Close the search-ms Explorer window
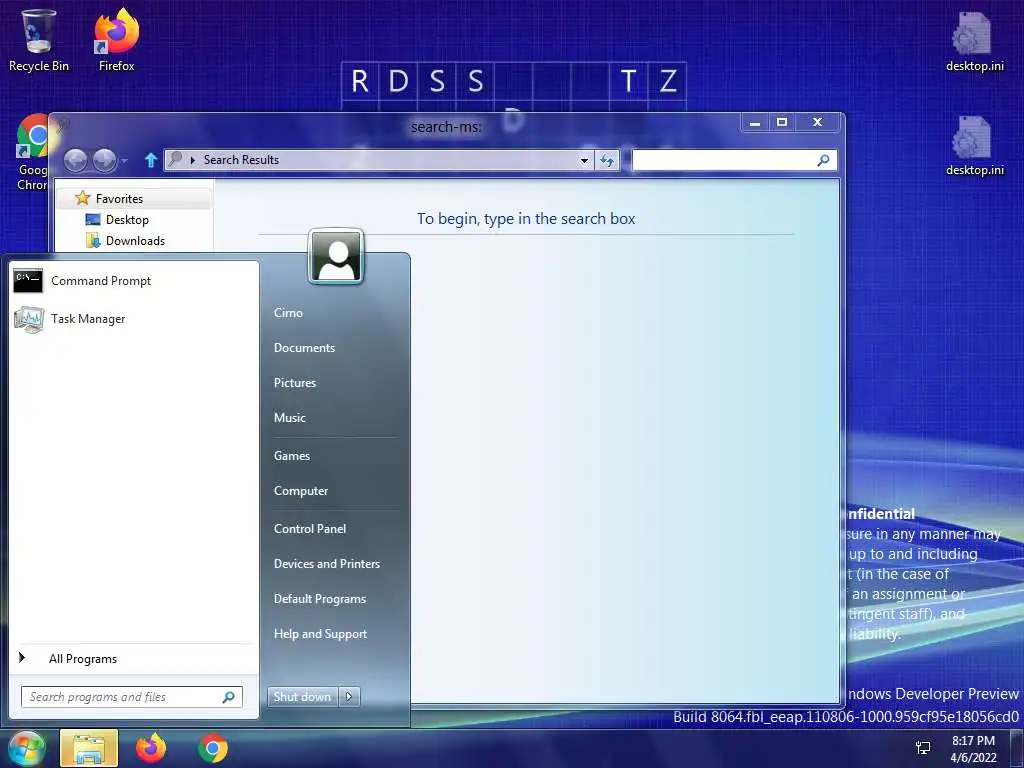The height and width of the screenshot is (768, 1024). point(817,122)
